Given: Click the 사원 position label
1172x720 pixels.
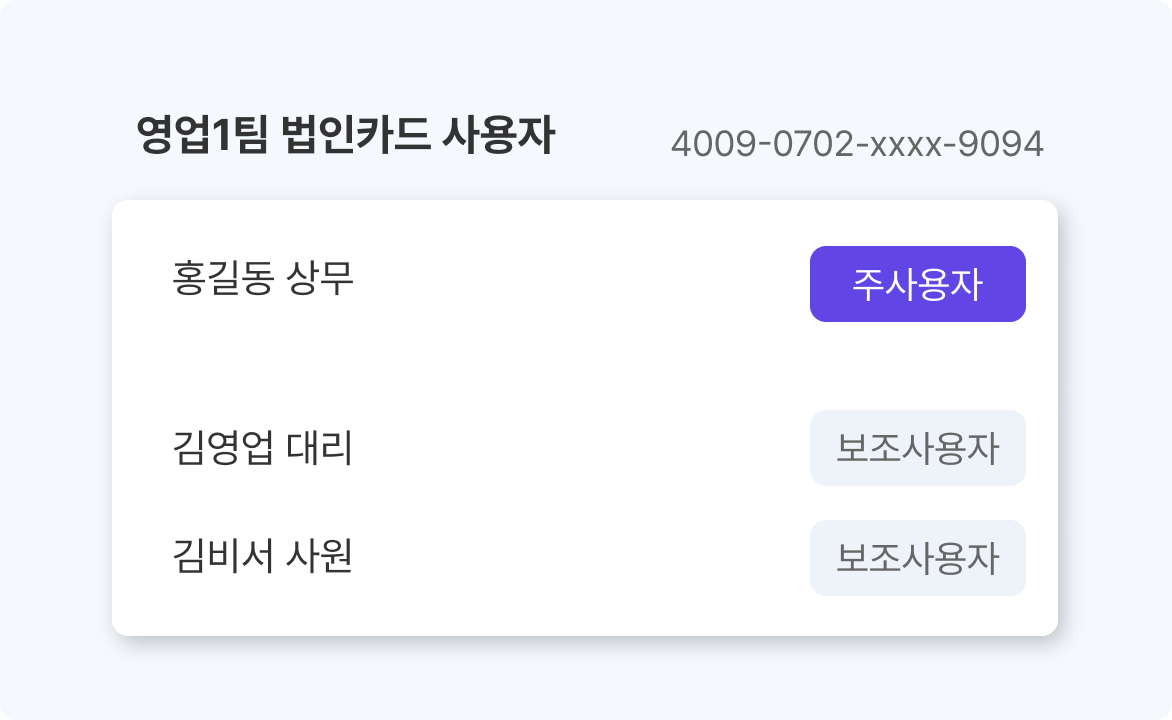Looking at the screenshot, I should pyautogui.click(x=320, y=557).
